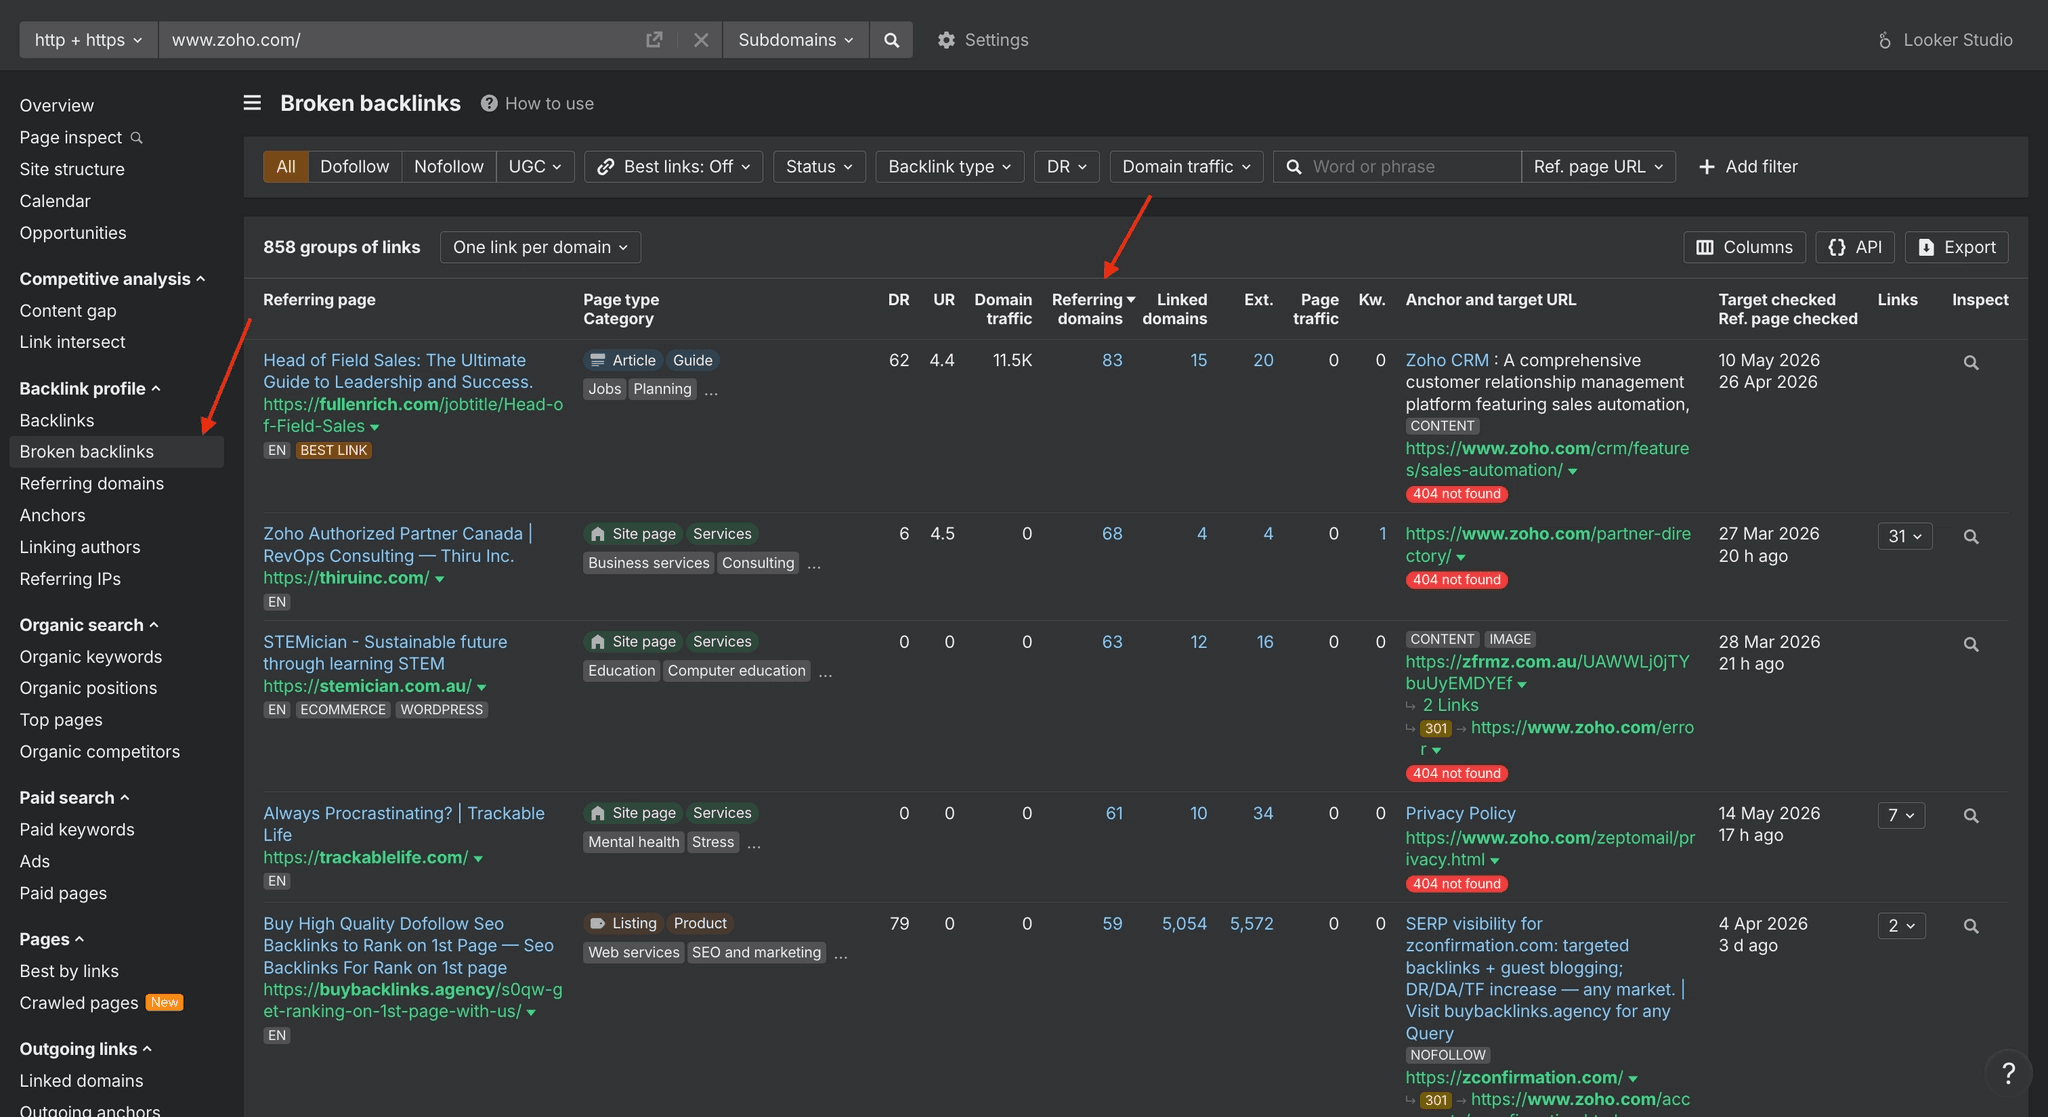Click the 83 referring domains value
The height and width of the screenshot is (1117, 2048).
pos(1112,360)
